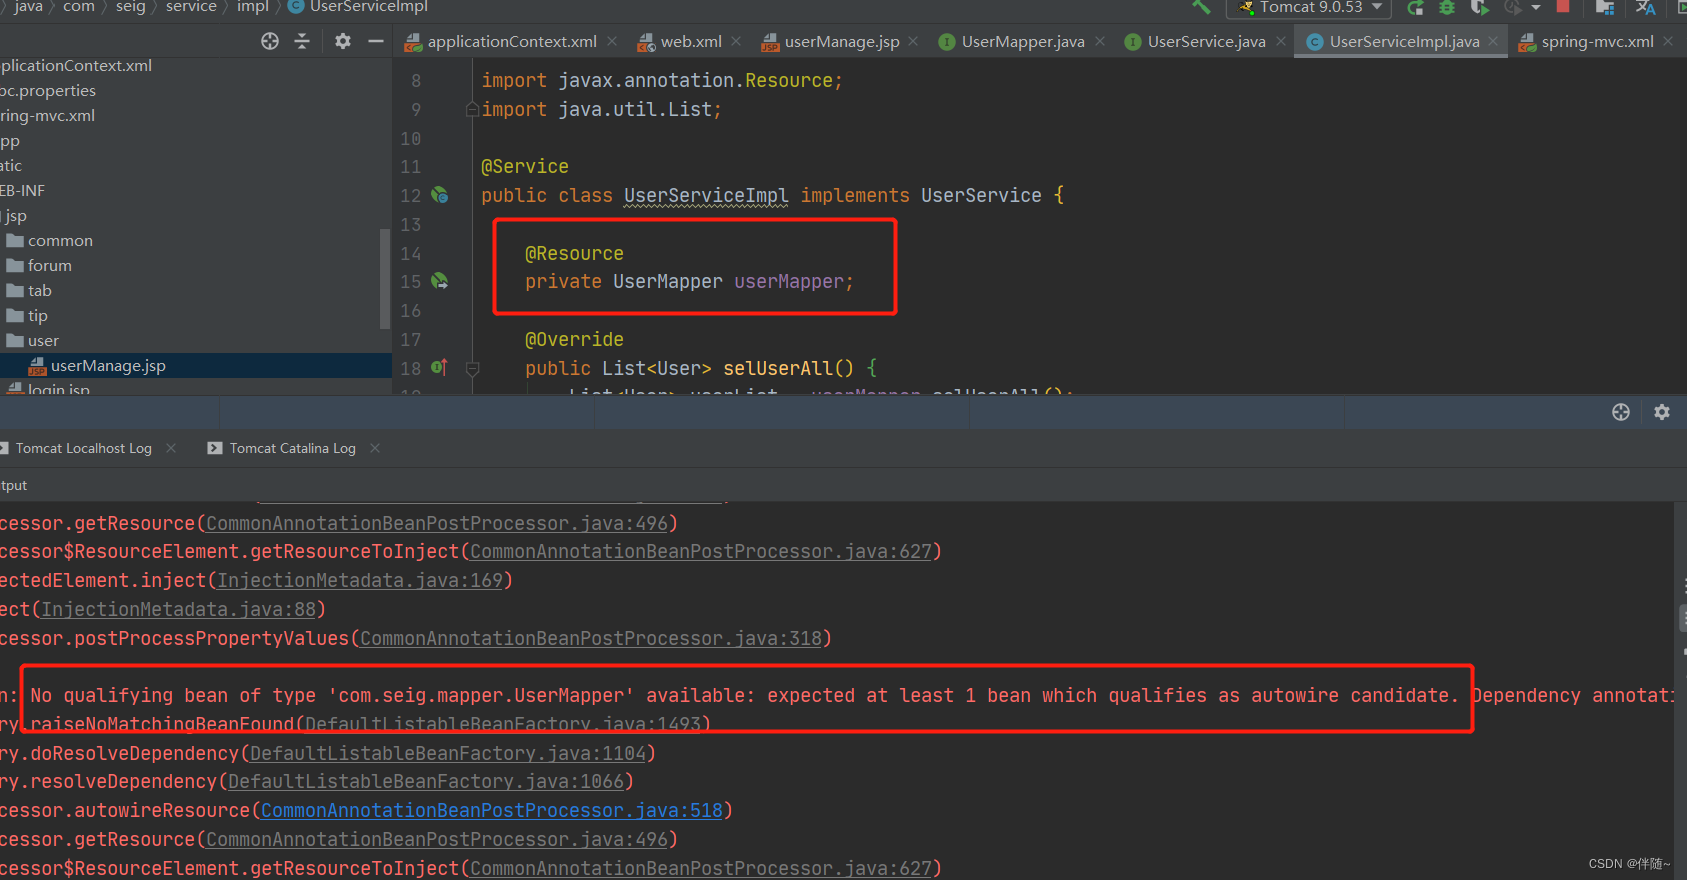
Task: Click the class name UserServiceImpl in code
Action: (706, 195)
